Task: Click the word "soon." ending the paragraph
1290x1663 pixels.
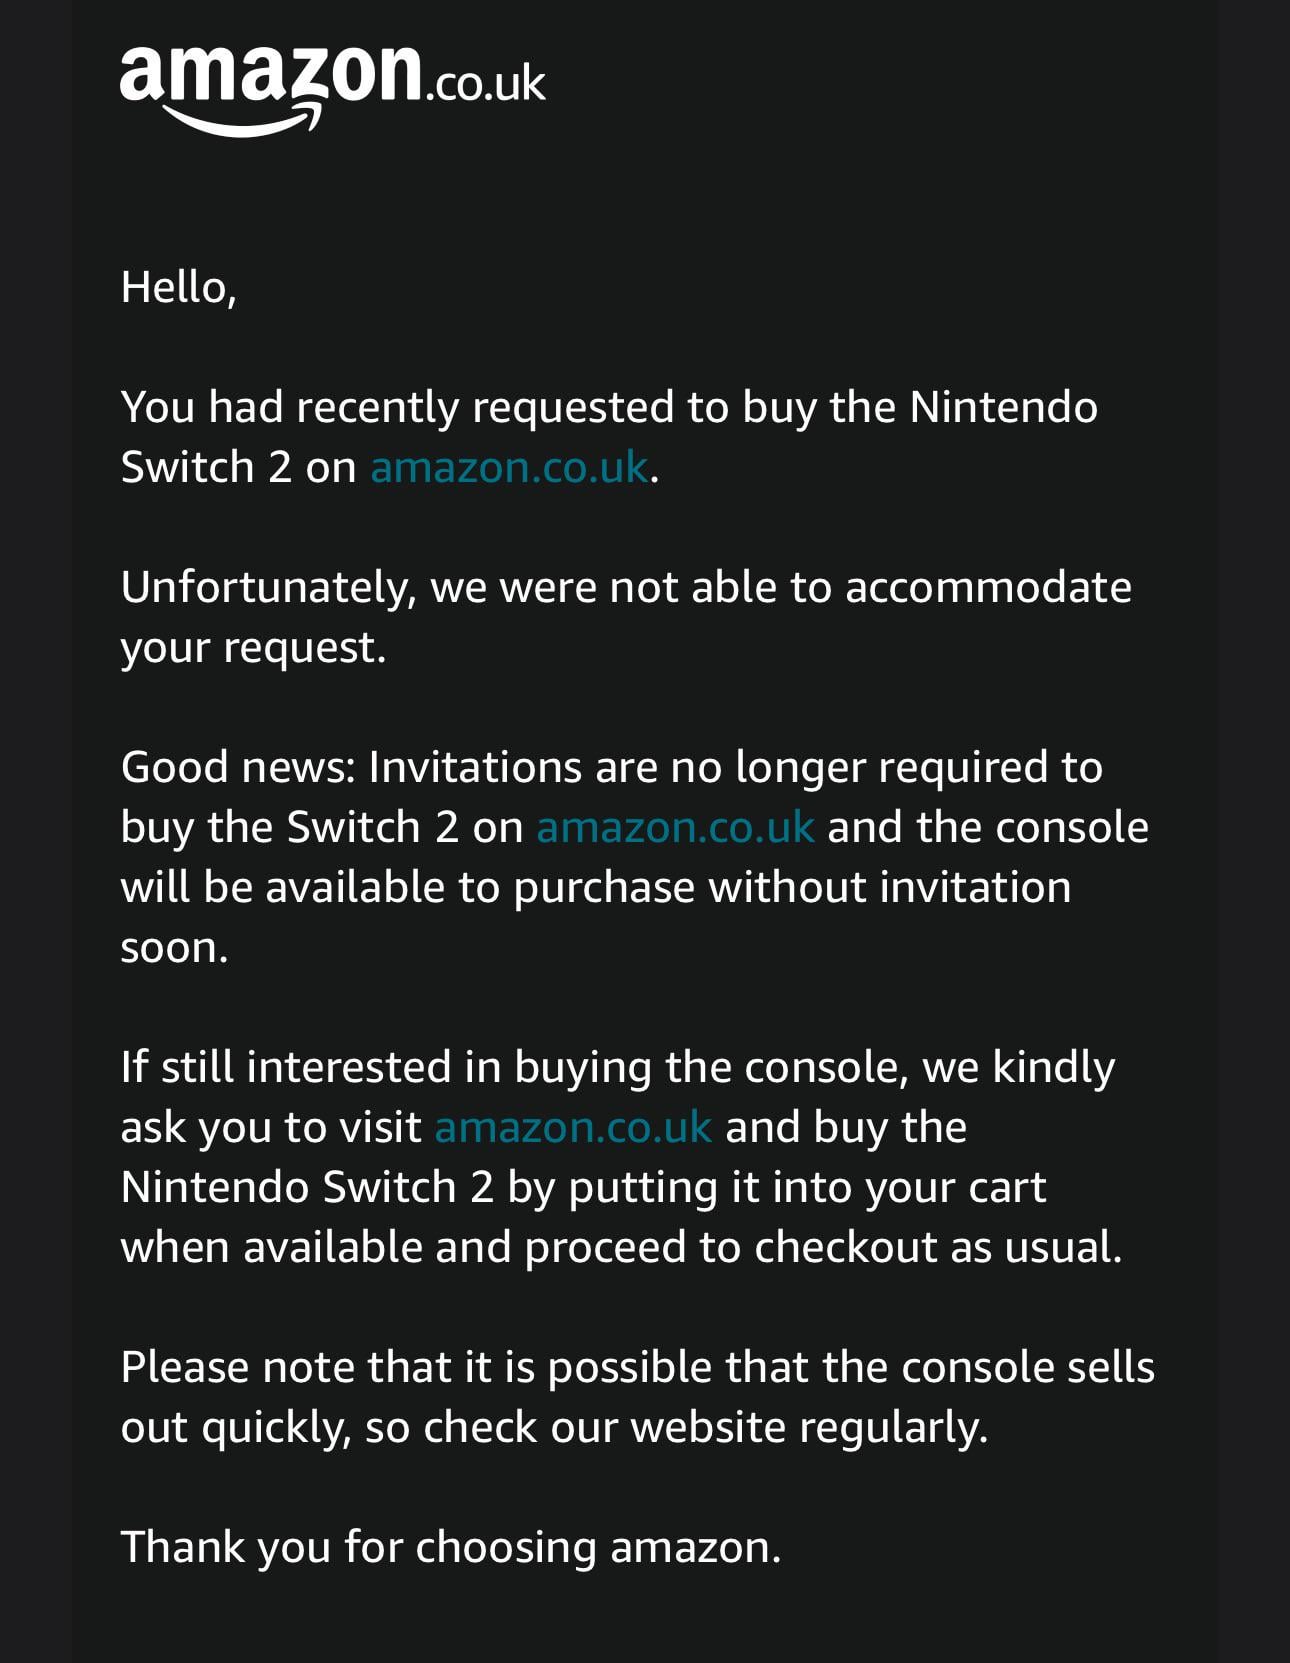Action: point(175,948)
